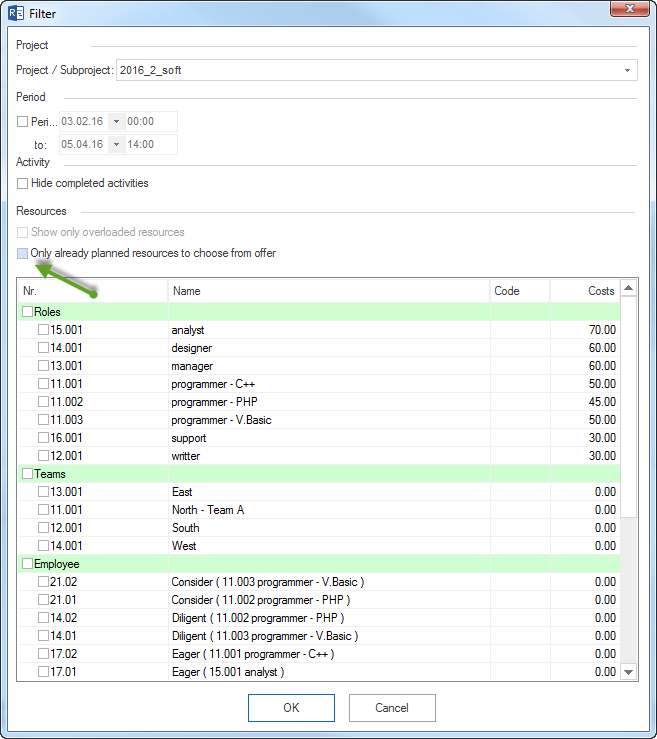Check the 11.001 programmer - C++ checkbox

tap(43, 384)
